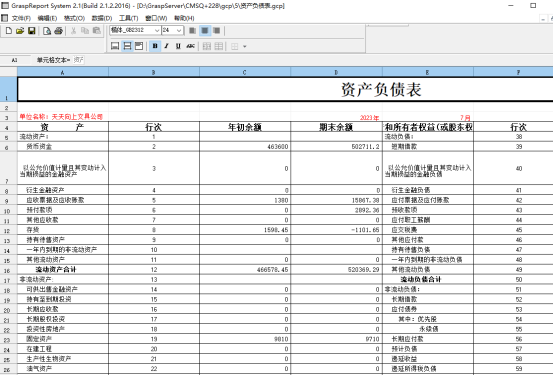Open the 工具(T) menu
This screenshot has height=375, width=554.
click(x=129, y=18)
